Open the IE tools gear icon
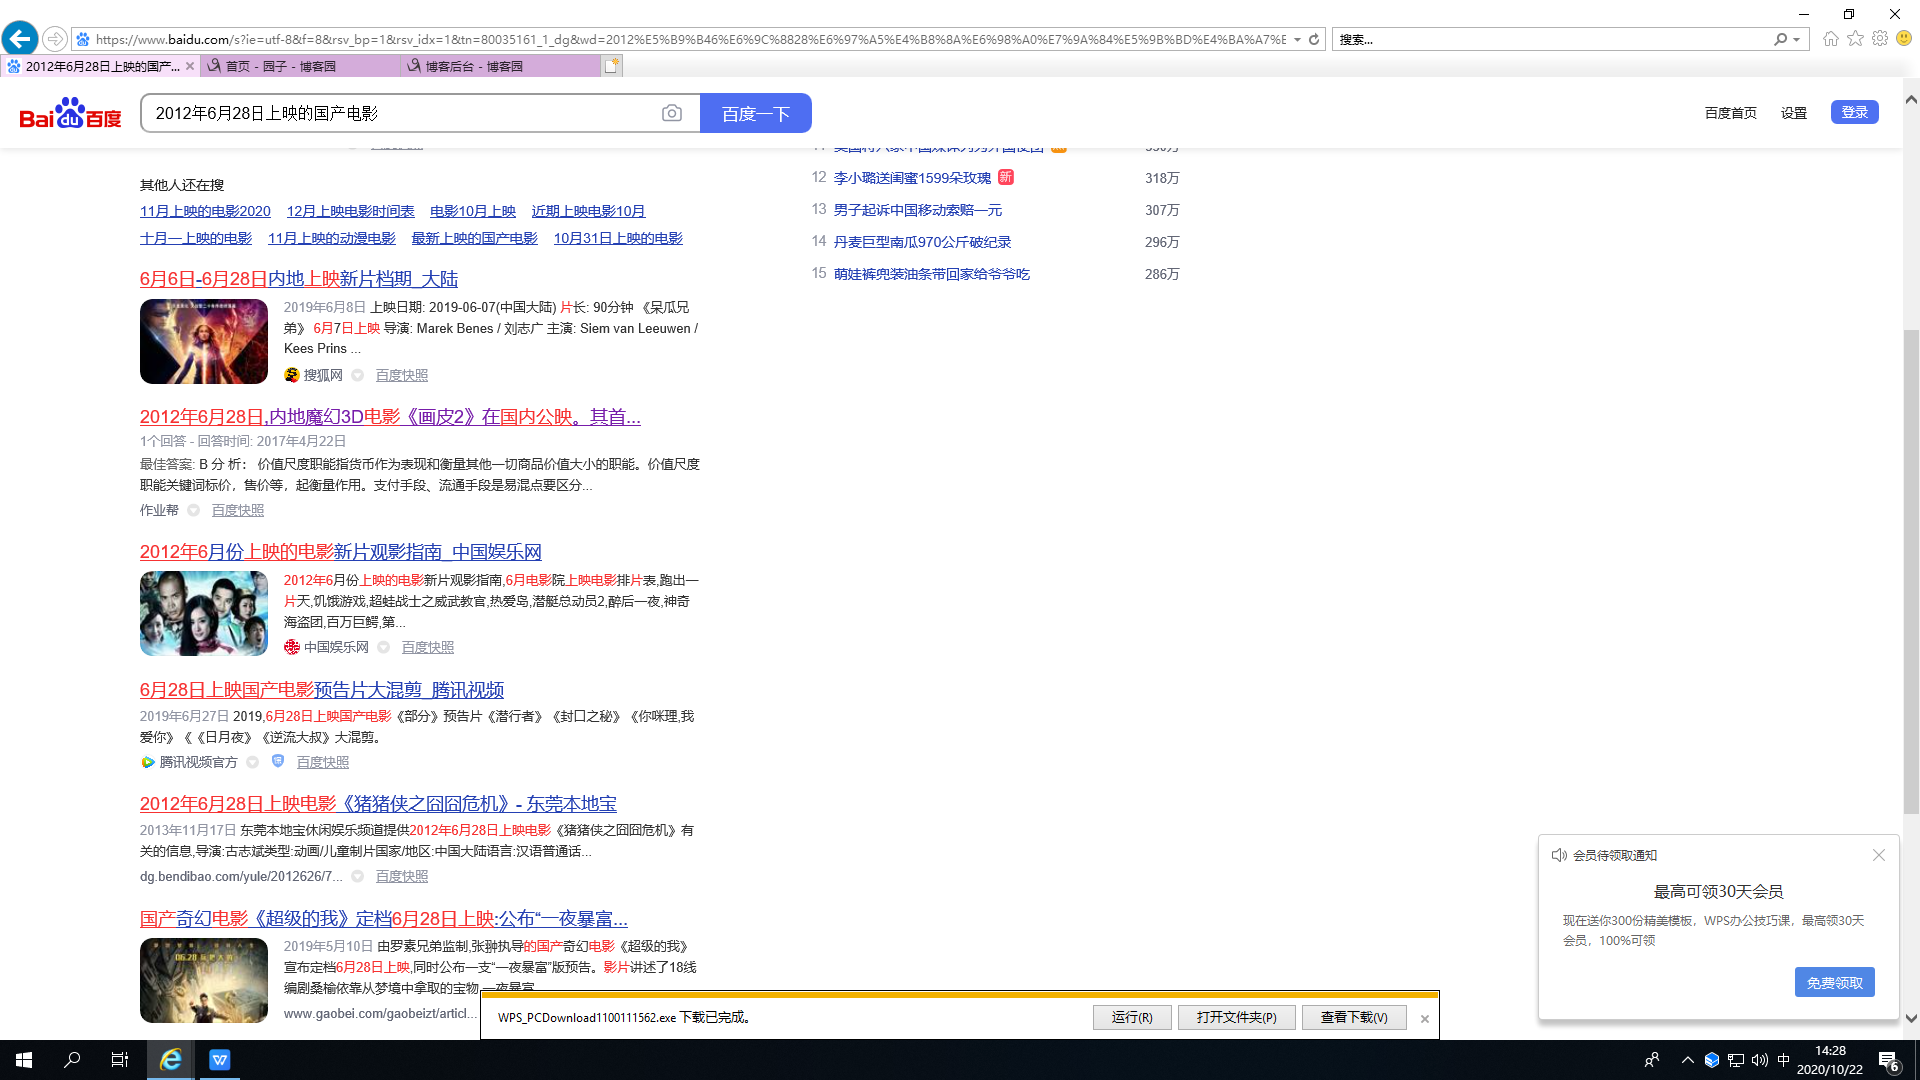The height and width of the screenshot is (1080, 1920). click(x=1880, y=39)
